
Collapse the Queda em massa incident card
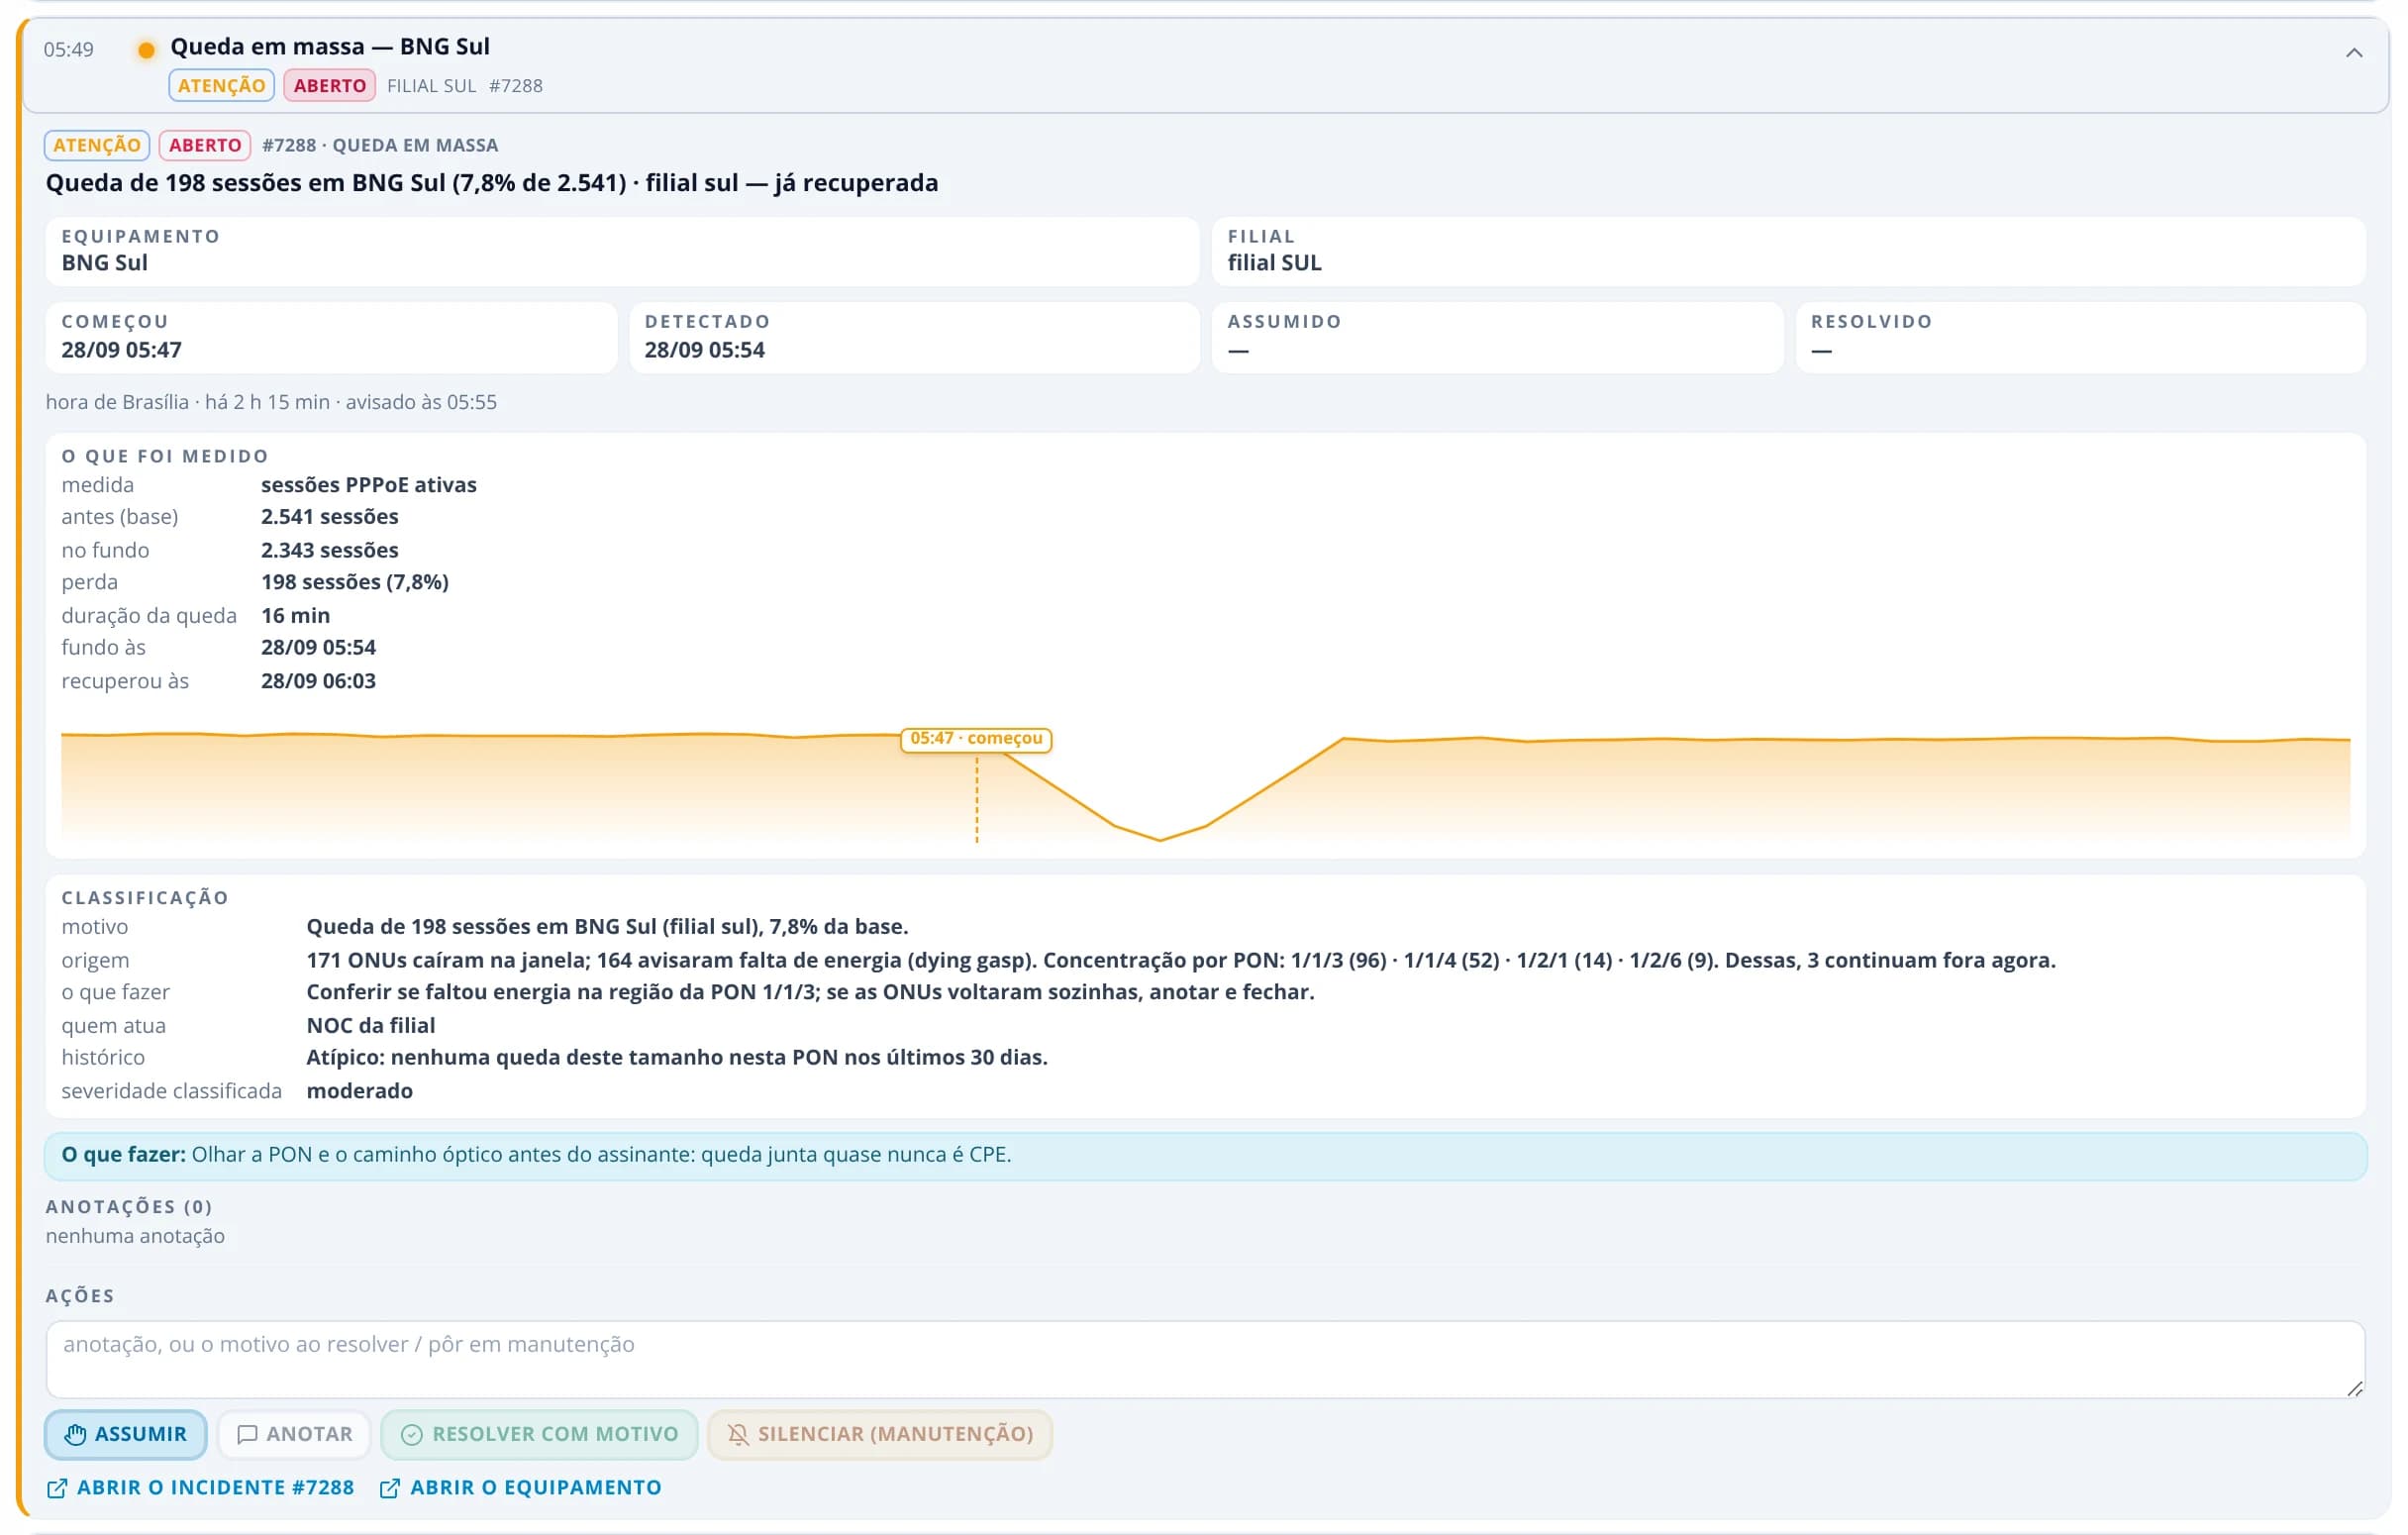(x=2353, y=53)
